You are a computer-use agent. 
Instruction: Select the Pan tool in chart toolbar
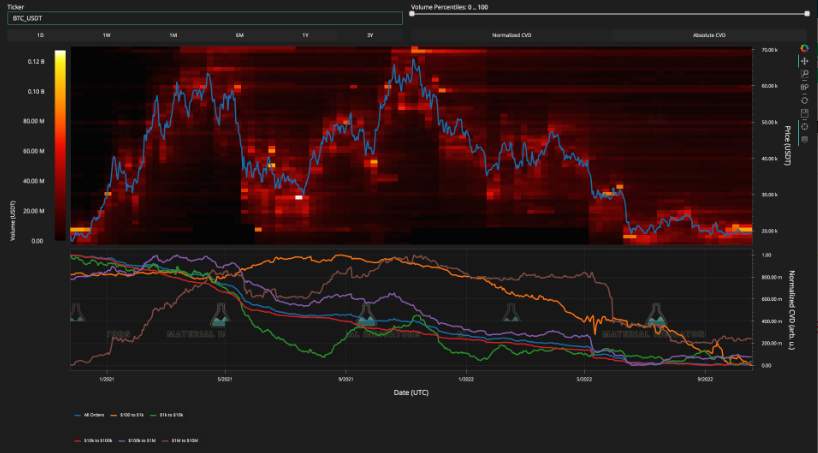[x=804, y=62]
